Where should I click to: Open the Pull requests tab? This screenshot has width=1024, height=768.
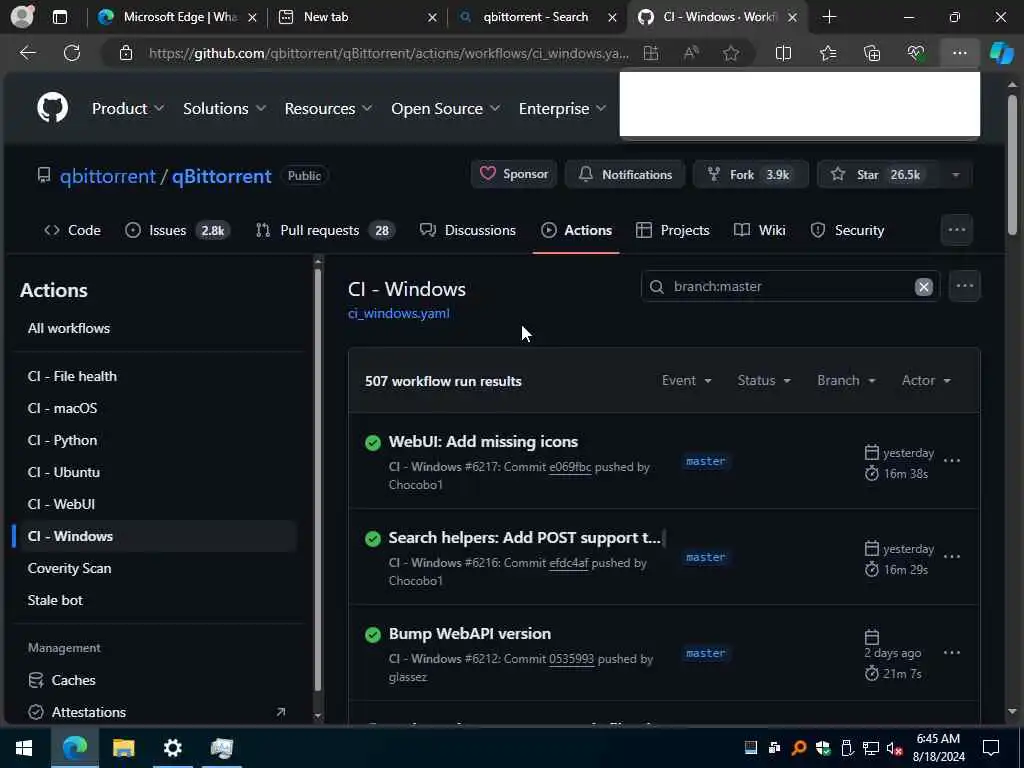tap(325, 230)
